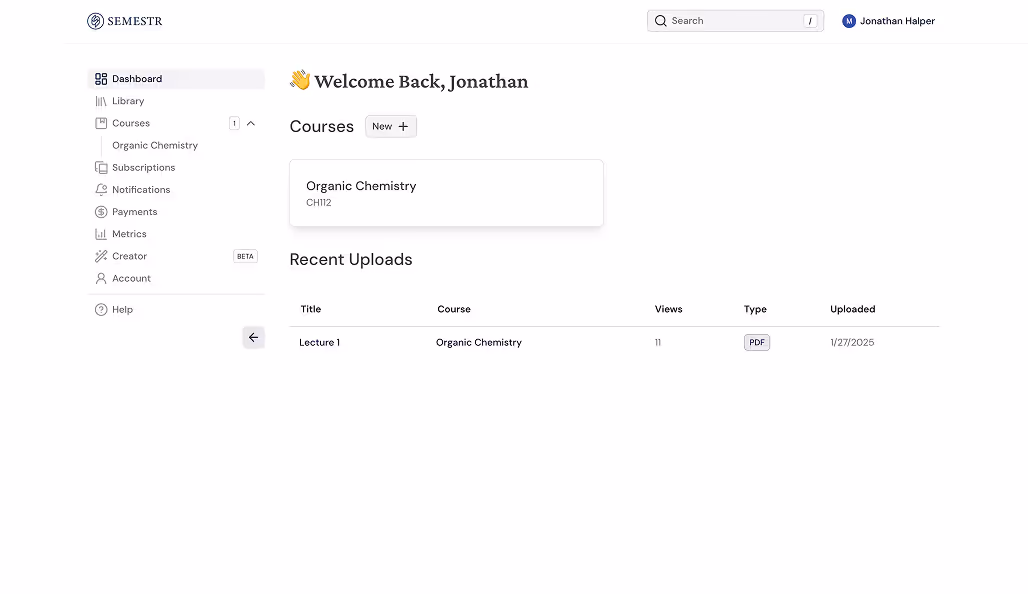Image resolution: width=1028 pixels, height=594 pixels.
Task: Click the Metrics bar-chart icon
Action: pos(101,234)
